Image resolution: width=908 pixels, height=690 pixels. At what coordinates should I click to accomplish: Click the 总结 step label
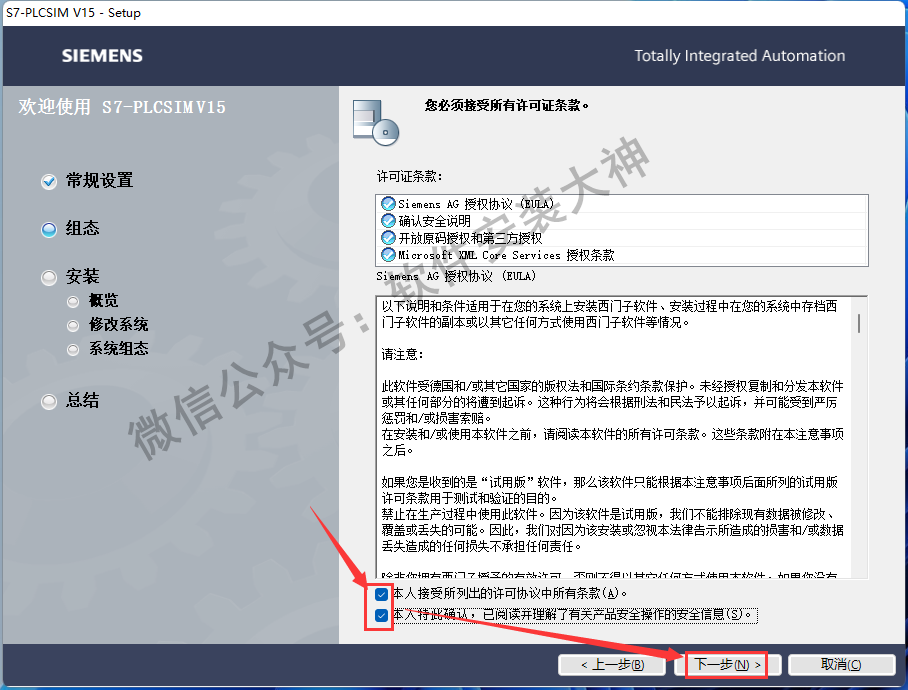[x=82, y=400]
